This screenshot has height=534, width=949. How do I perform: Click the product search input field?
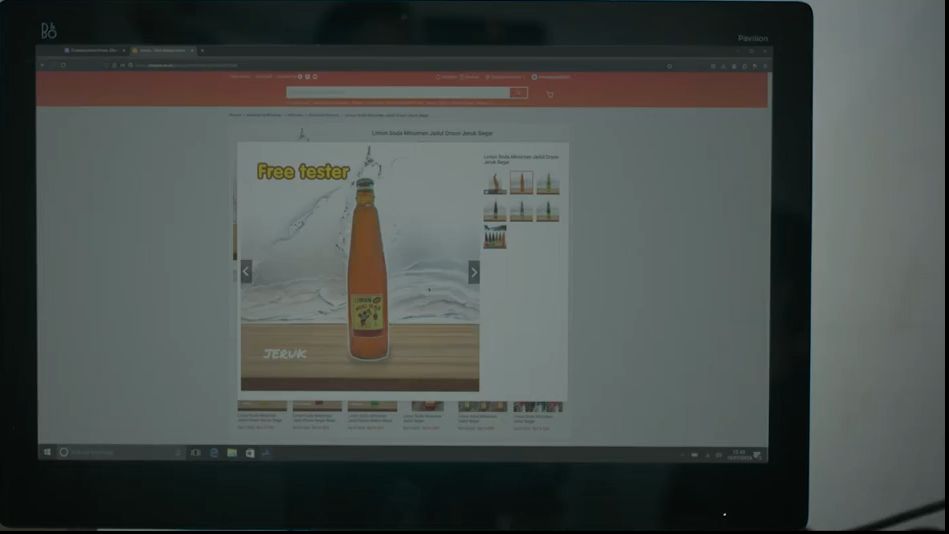[397, 93]
